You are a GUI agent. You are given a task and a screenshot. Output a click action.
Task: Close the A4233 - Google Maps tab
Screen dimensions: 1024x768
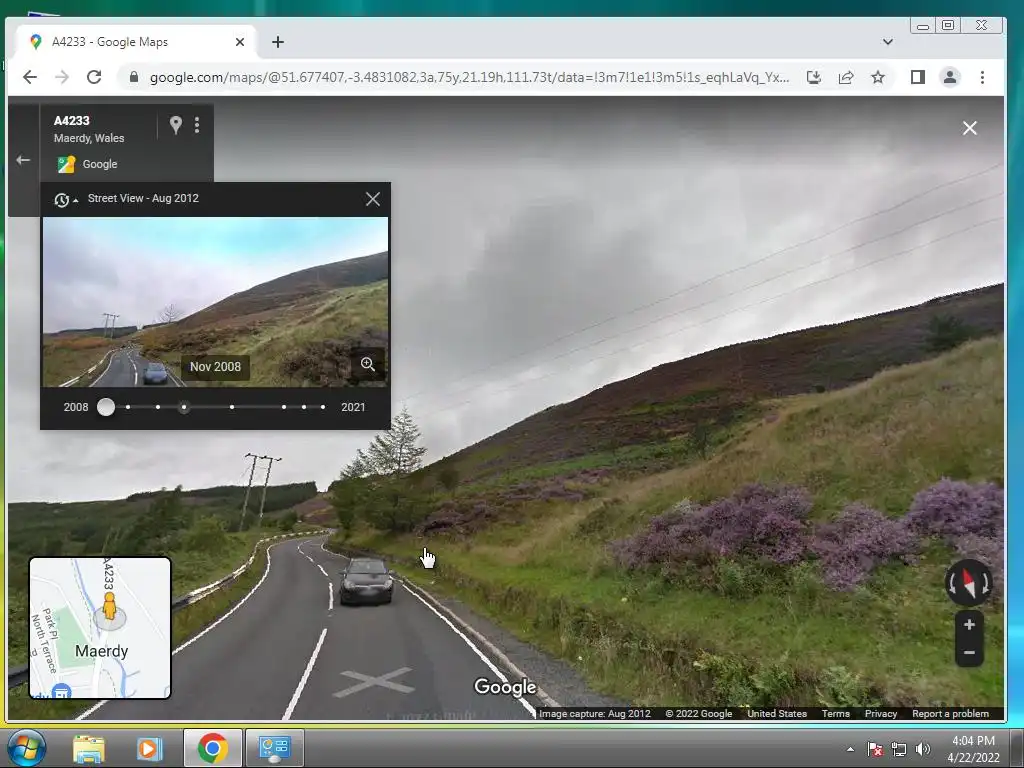pyautogui.click(x=240, y=42)
